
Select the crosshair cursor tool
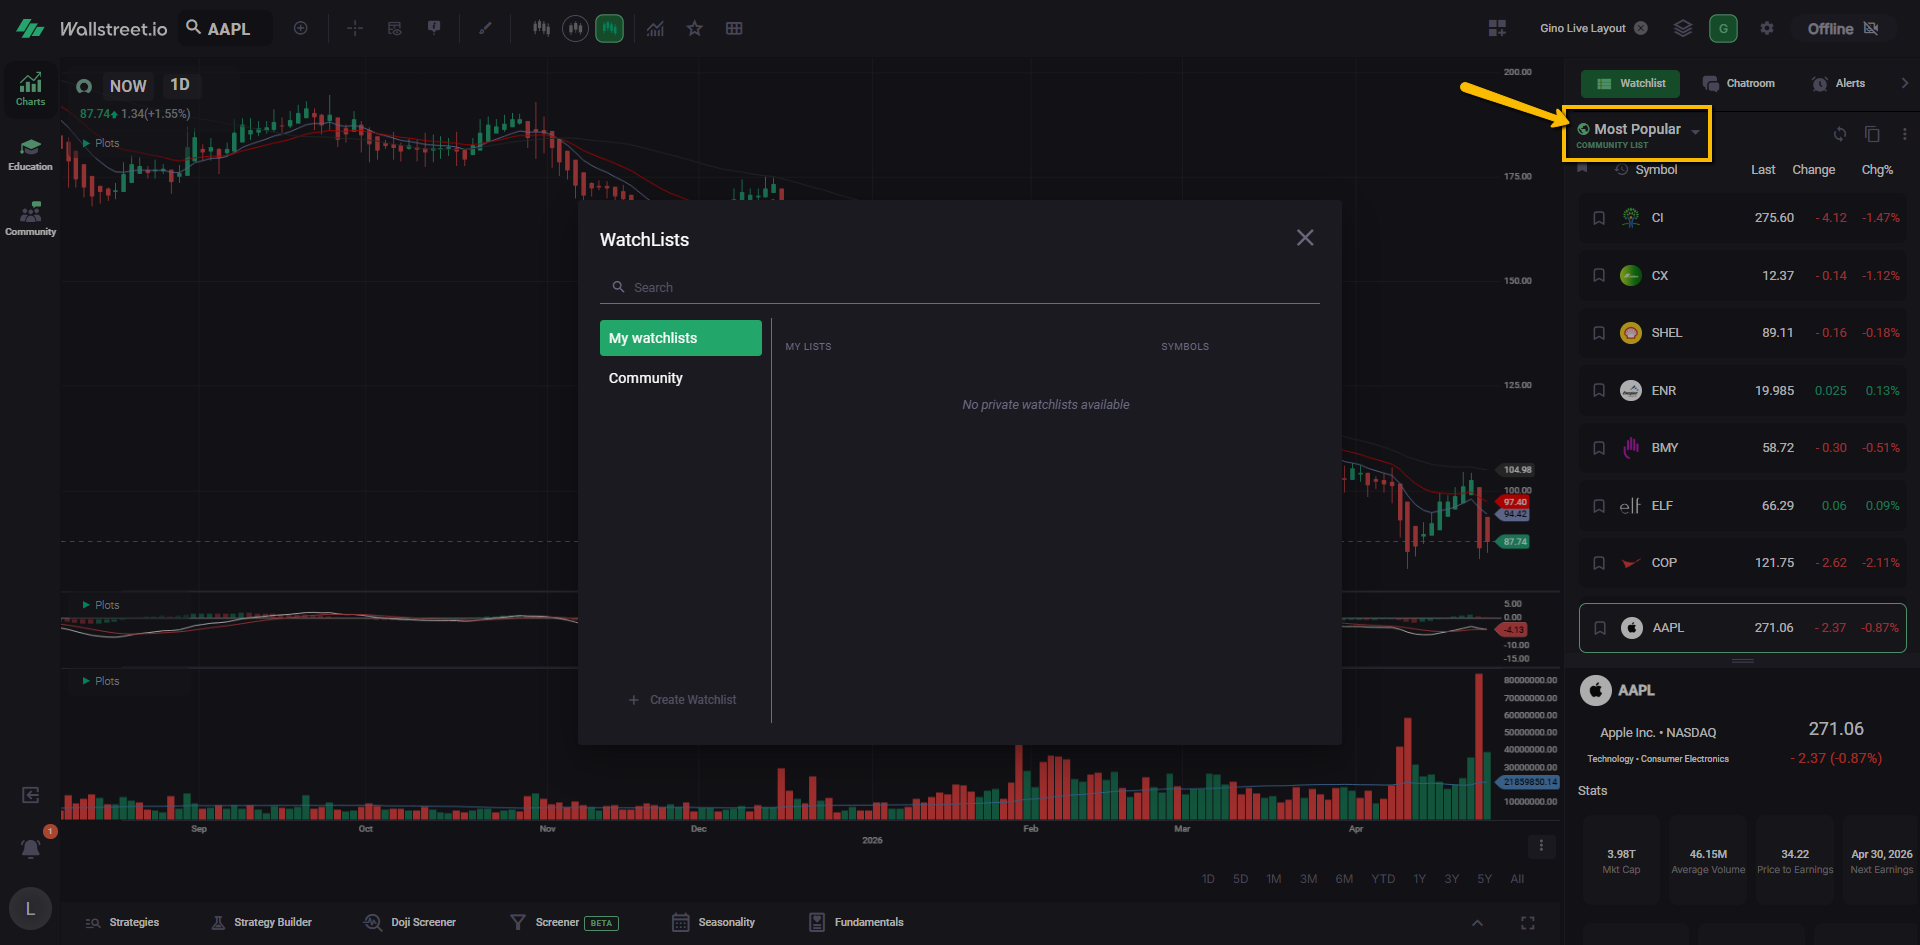coord(355,29)
